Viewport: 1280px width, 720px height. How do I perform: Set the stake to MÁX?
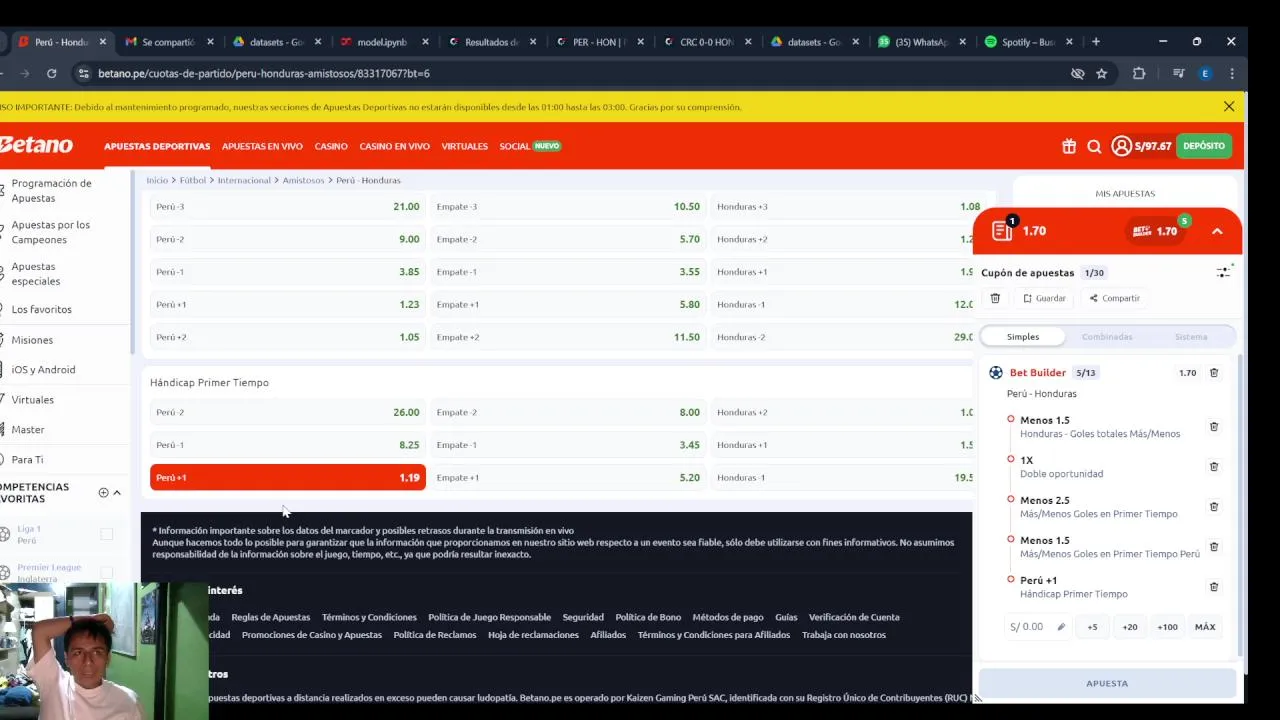point(1205,627)
